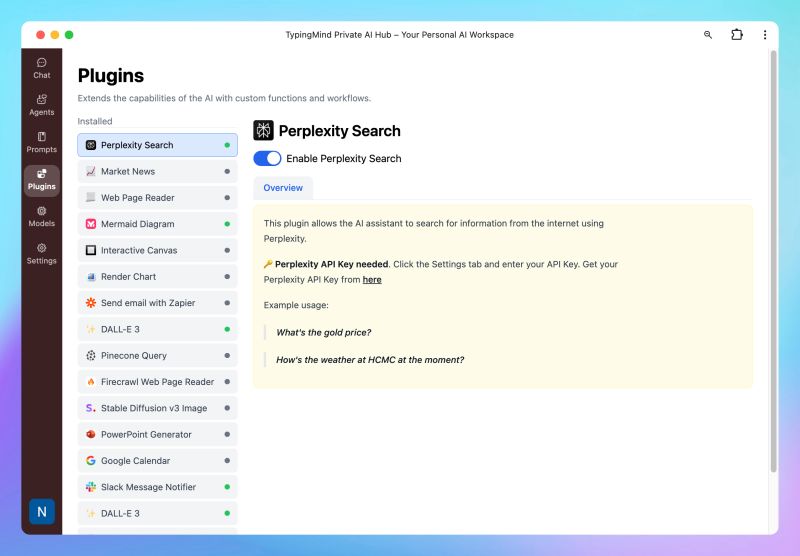Screen dimensions: 800x556
Task: Select the Google Calendar plugin
Action: (x=158, y=461)
